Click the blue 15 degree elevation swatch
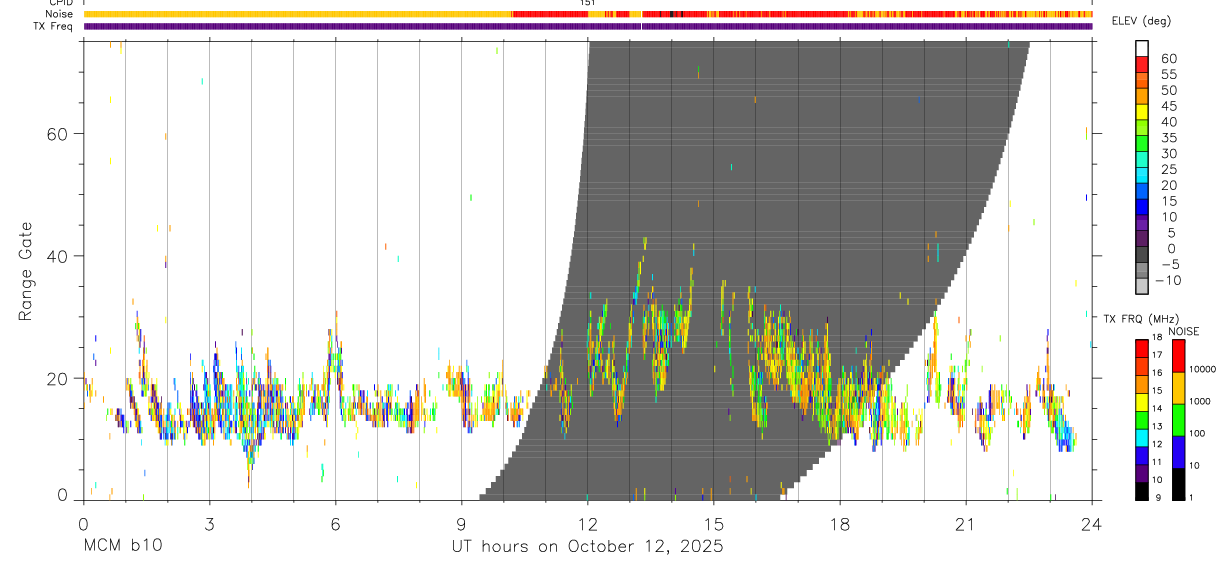 (1142, 207)
